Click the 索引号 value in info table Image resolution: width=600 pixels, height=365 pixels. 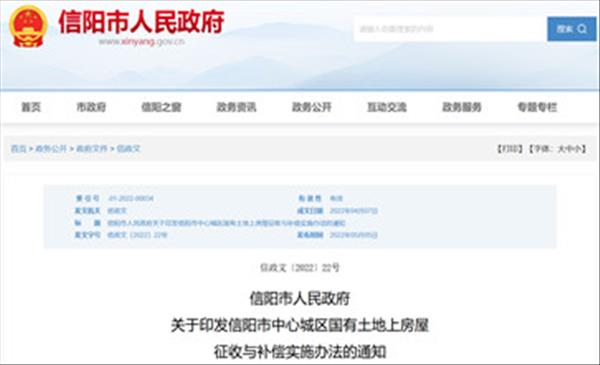click(x=131, y=198)
